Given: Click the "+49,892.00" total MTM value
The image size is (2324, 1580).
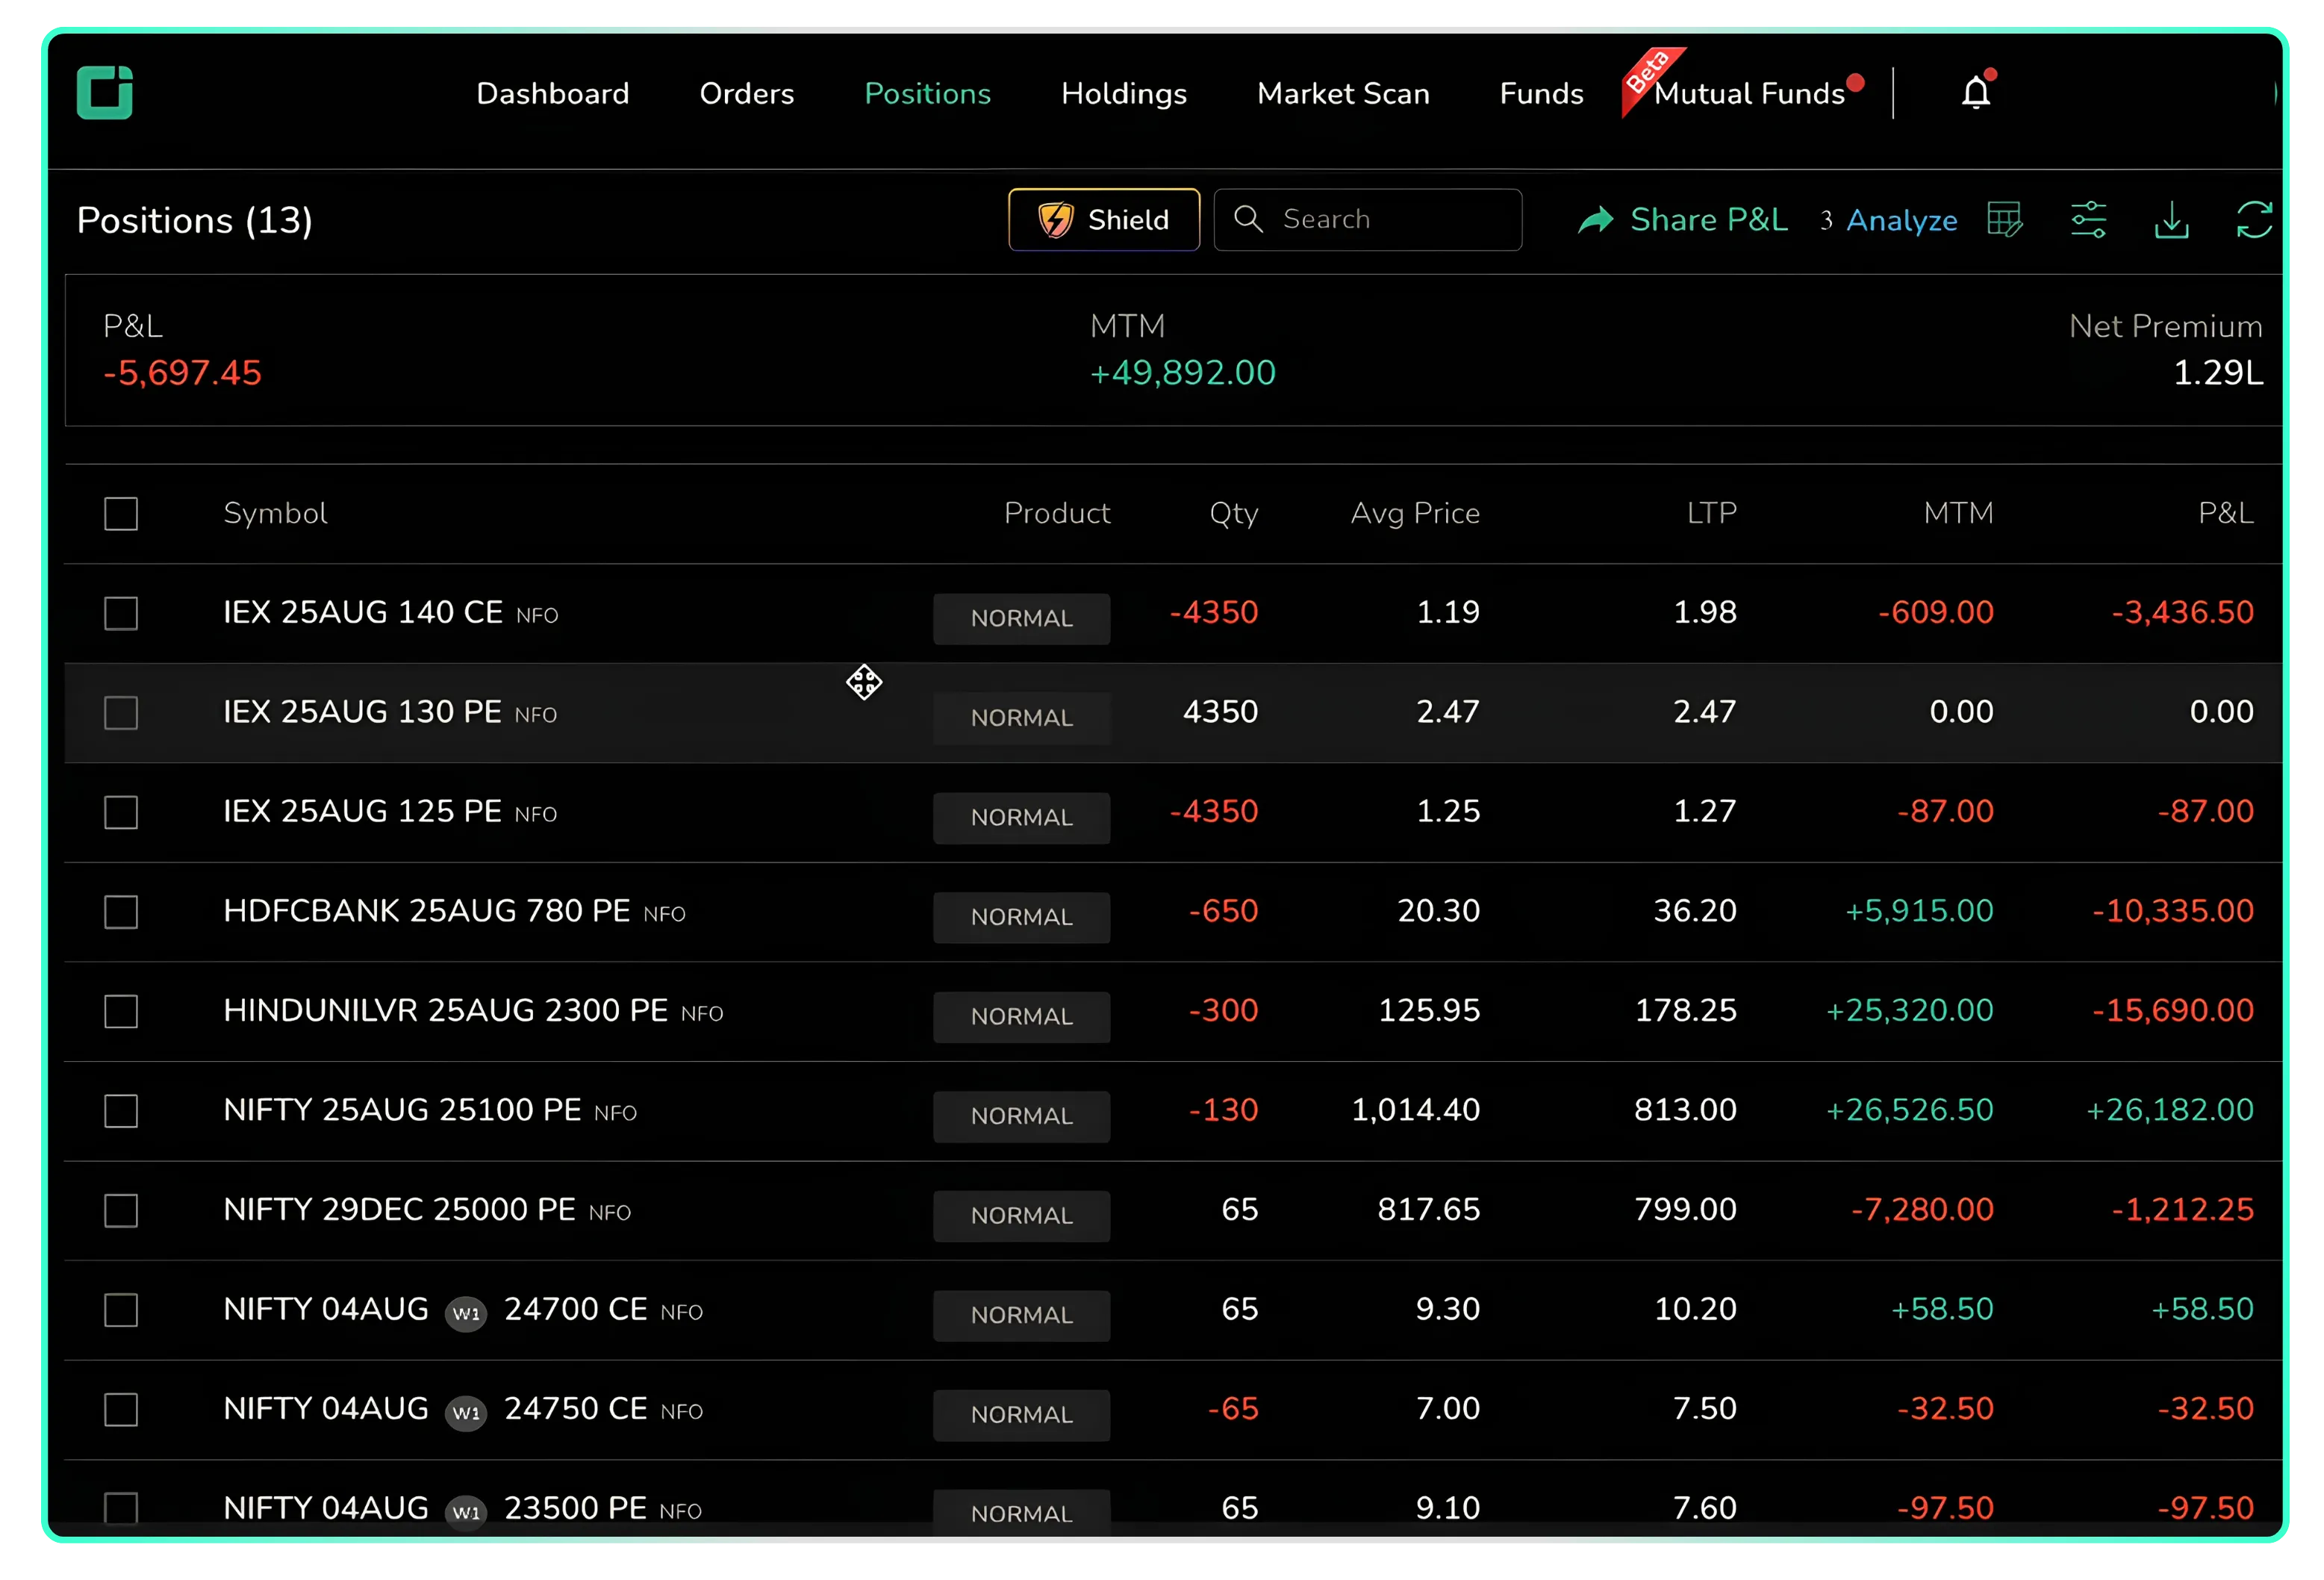Looking at the screenshot, I should click(1183, 373).
